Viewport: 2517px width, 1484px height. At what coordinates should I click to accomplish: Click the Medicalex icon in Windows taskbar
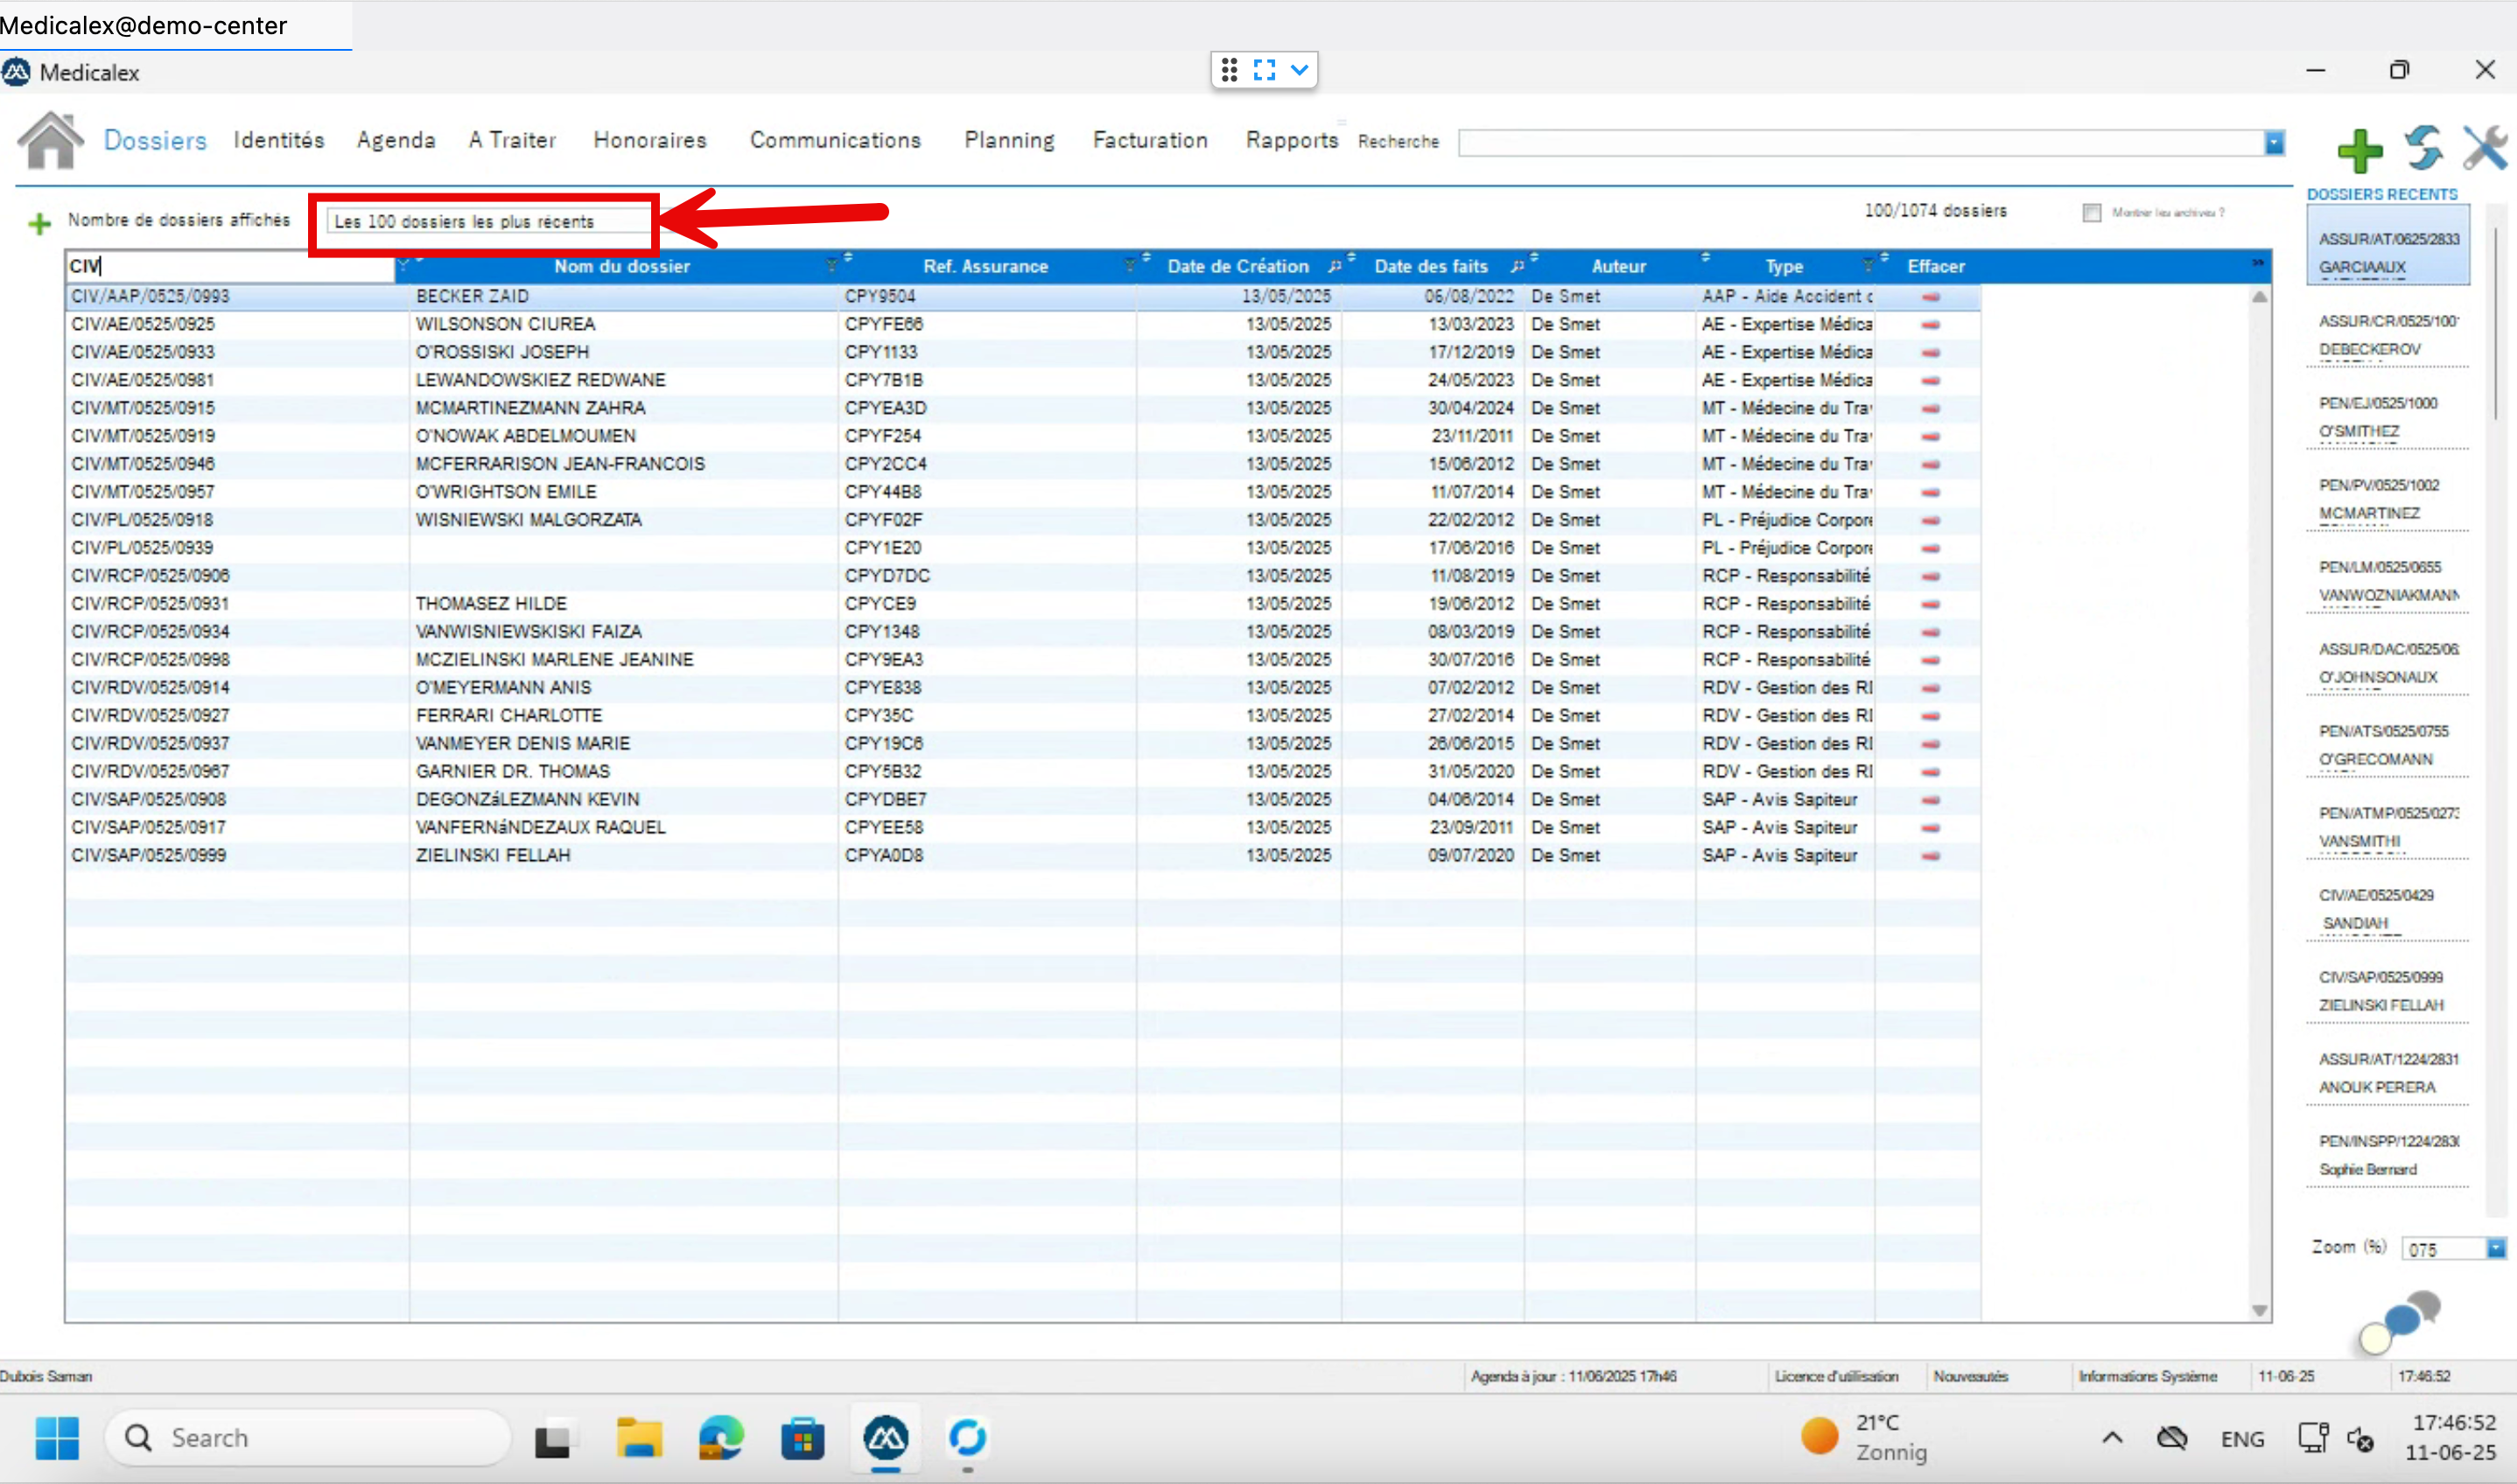(885, 1438)
